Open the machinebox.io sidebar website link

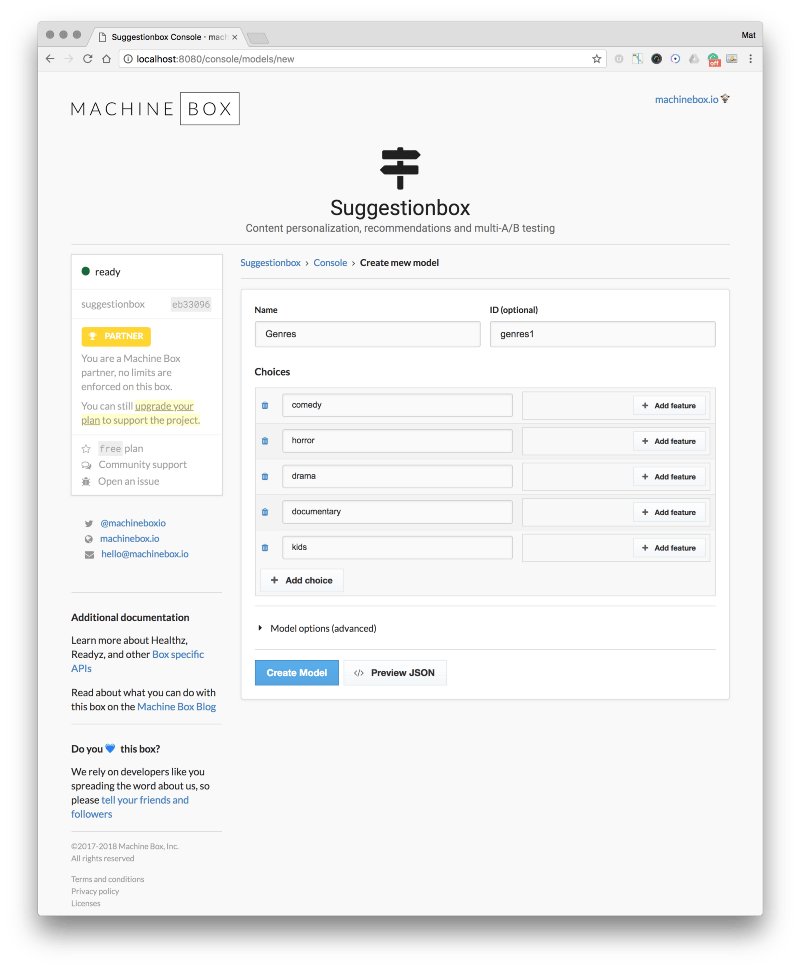[x=130, y=538]
